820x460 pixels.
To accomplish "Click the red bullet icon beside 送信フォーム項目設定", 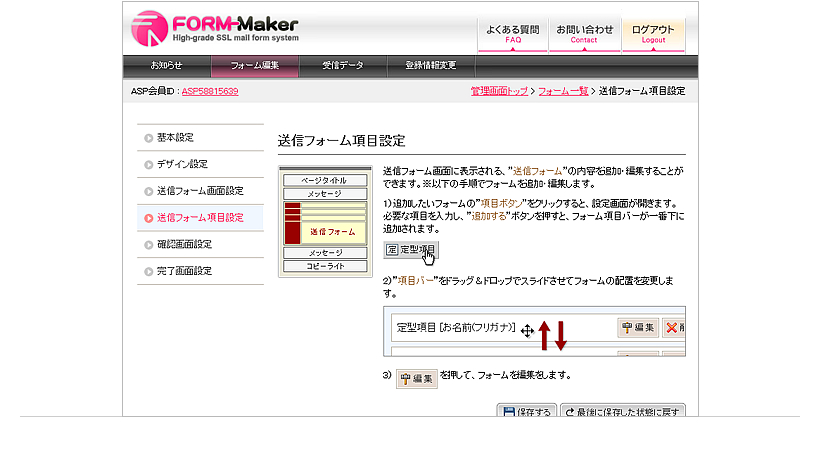I will click(149, 218).
